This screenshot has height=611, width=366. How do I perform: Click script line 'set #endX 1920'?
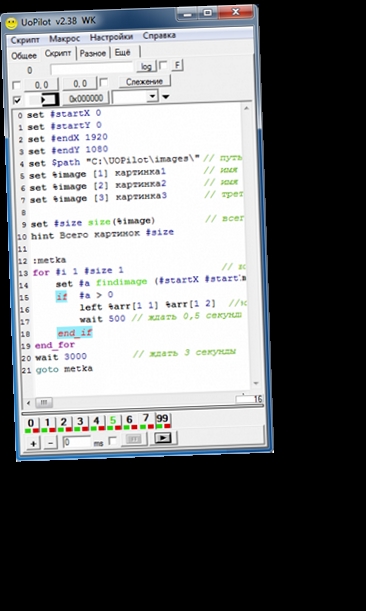click(68, 138)
